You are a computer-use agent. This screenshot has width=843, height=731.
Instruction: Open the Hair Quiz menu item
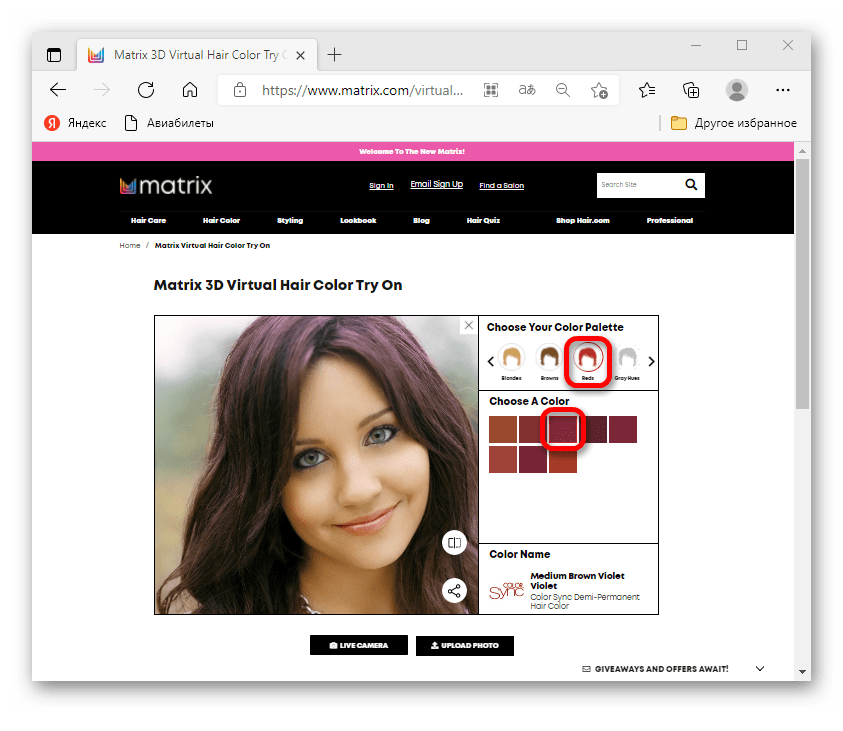[x=483, y=220]
